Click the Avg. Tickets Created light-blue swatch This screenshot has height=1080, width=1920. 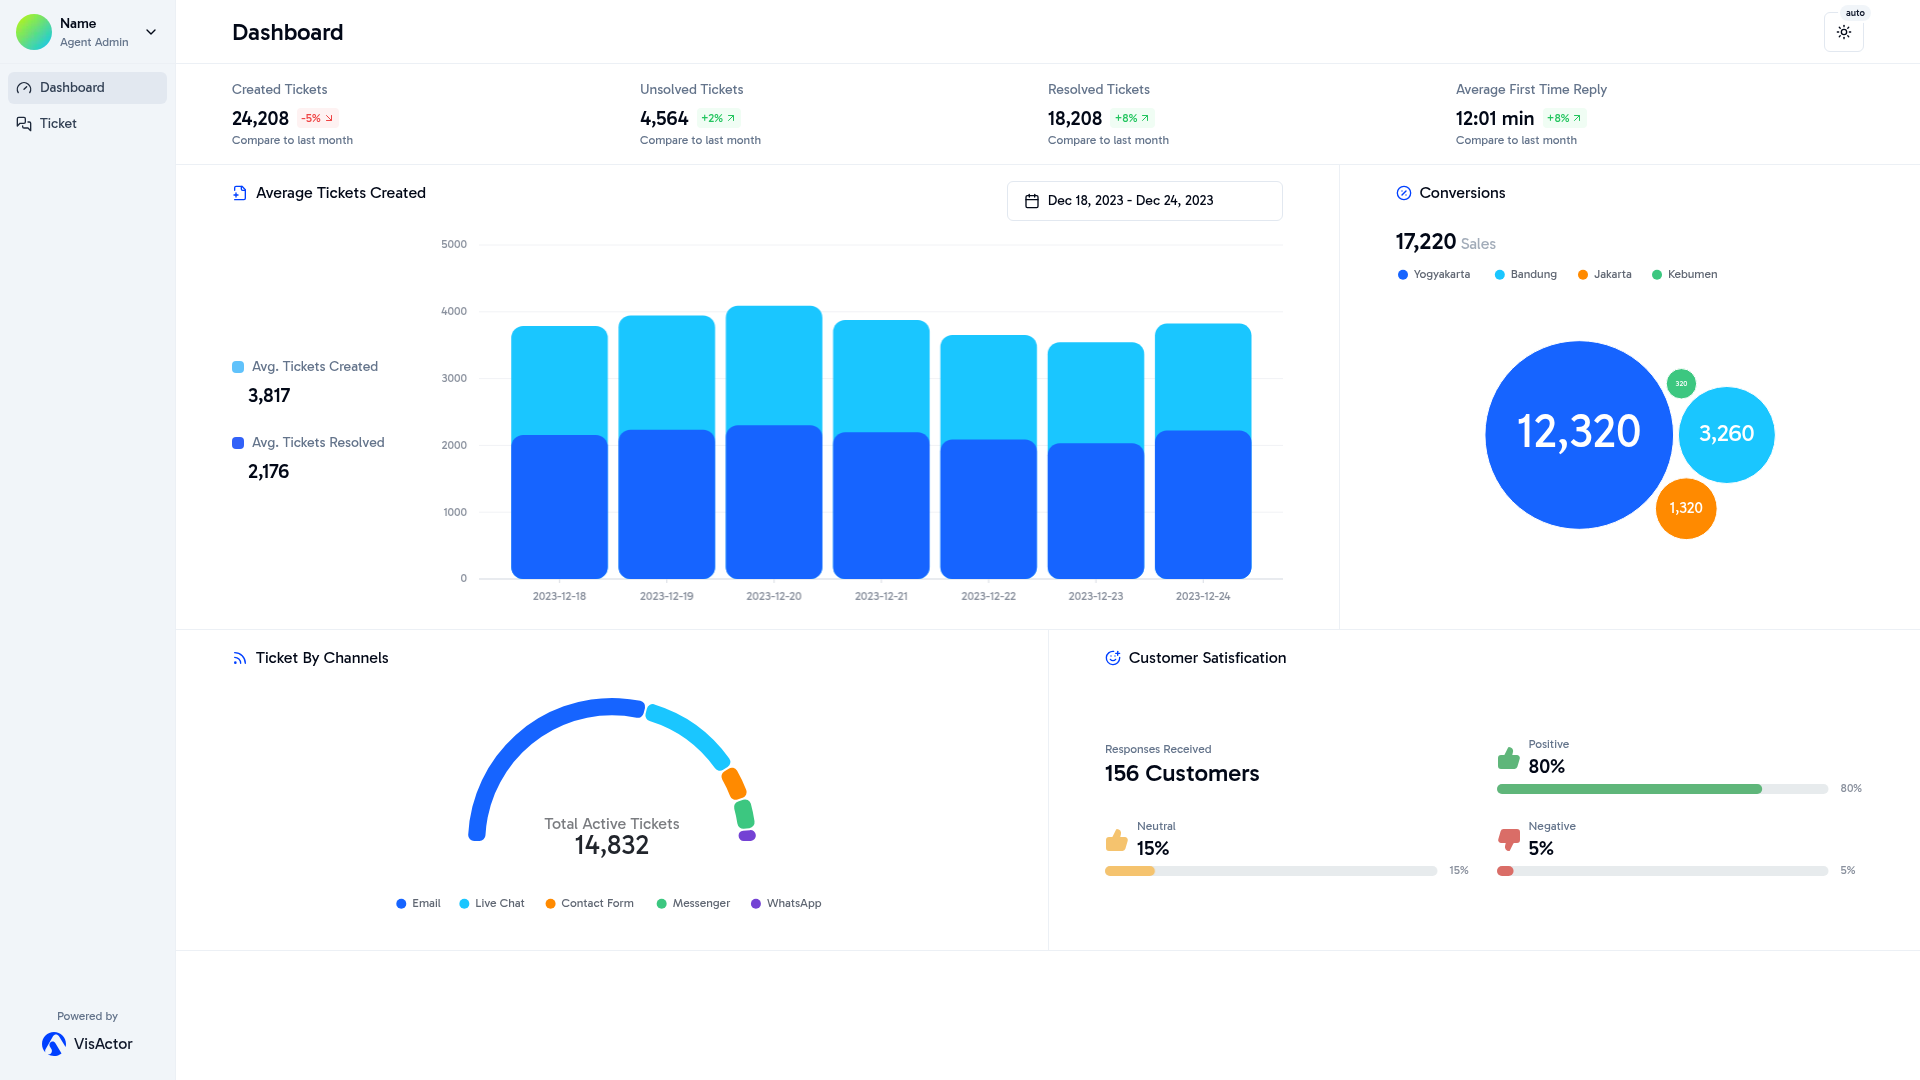(x=238, y=367)
